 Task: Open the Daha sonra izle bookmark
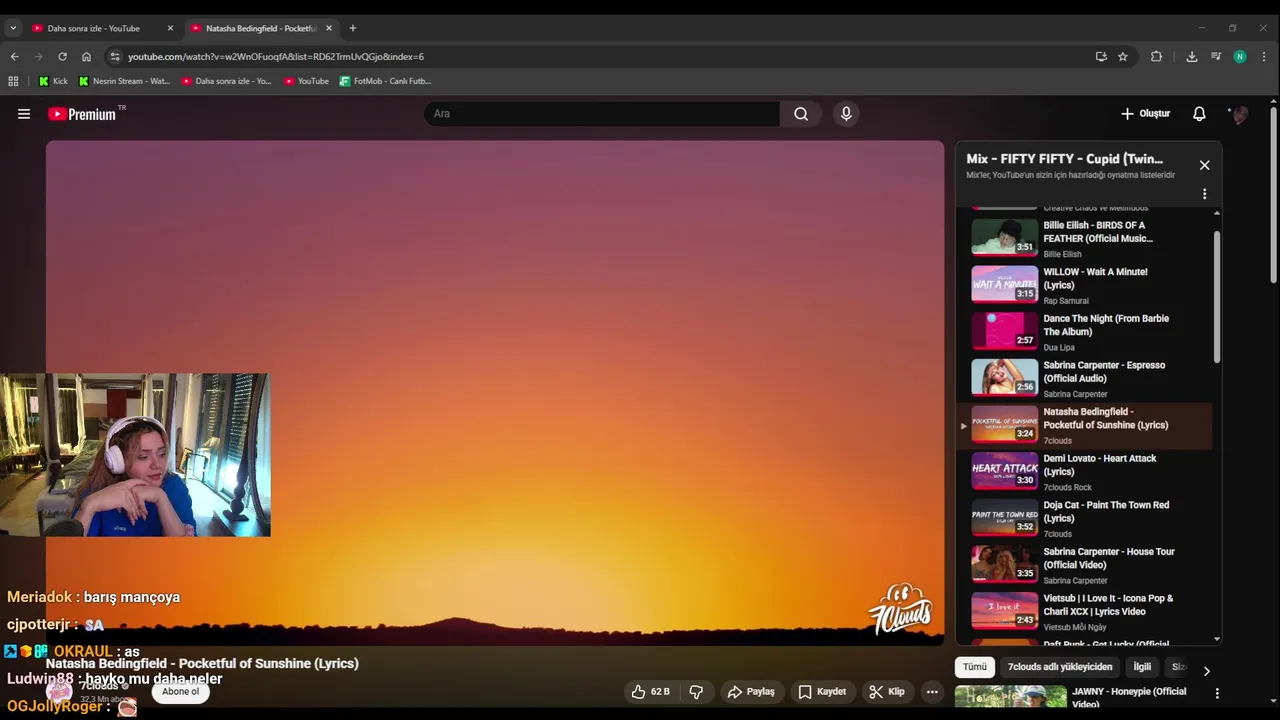226,81
